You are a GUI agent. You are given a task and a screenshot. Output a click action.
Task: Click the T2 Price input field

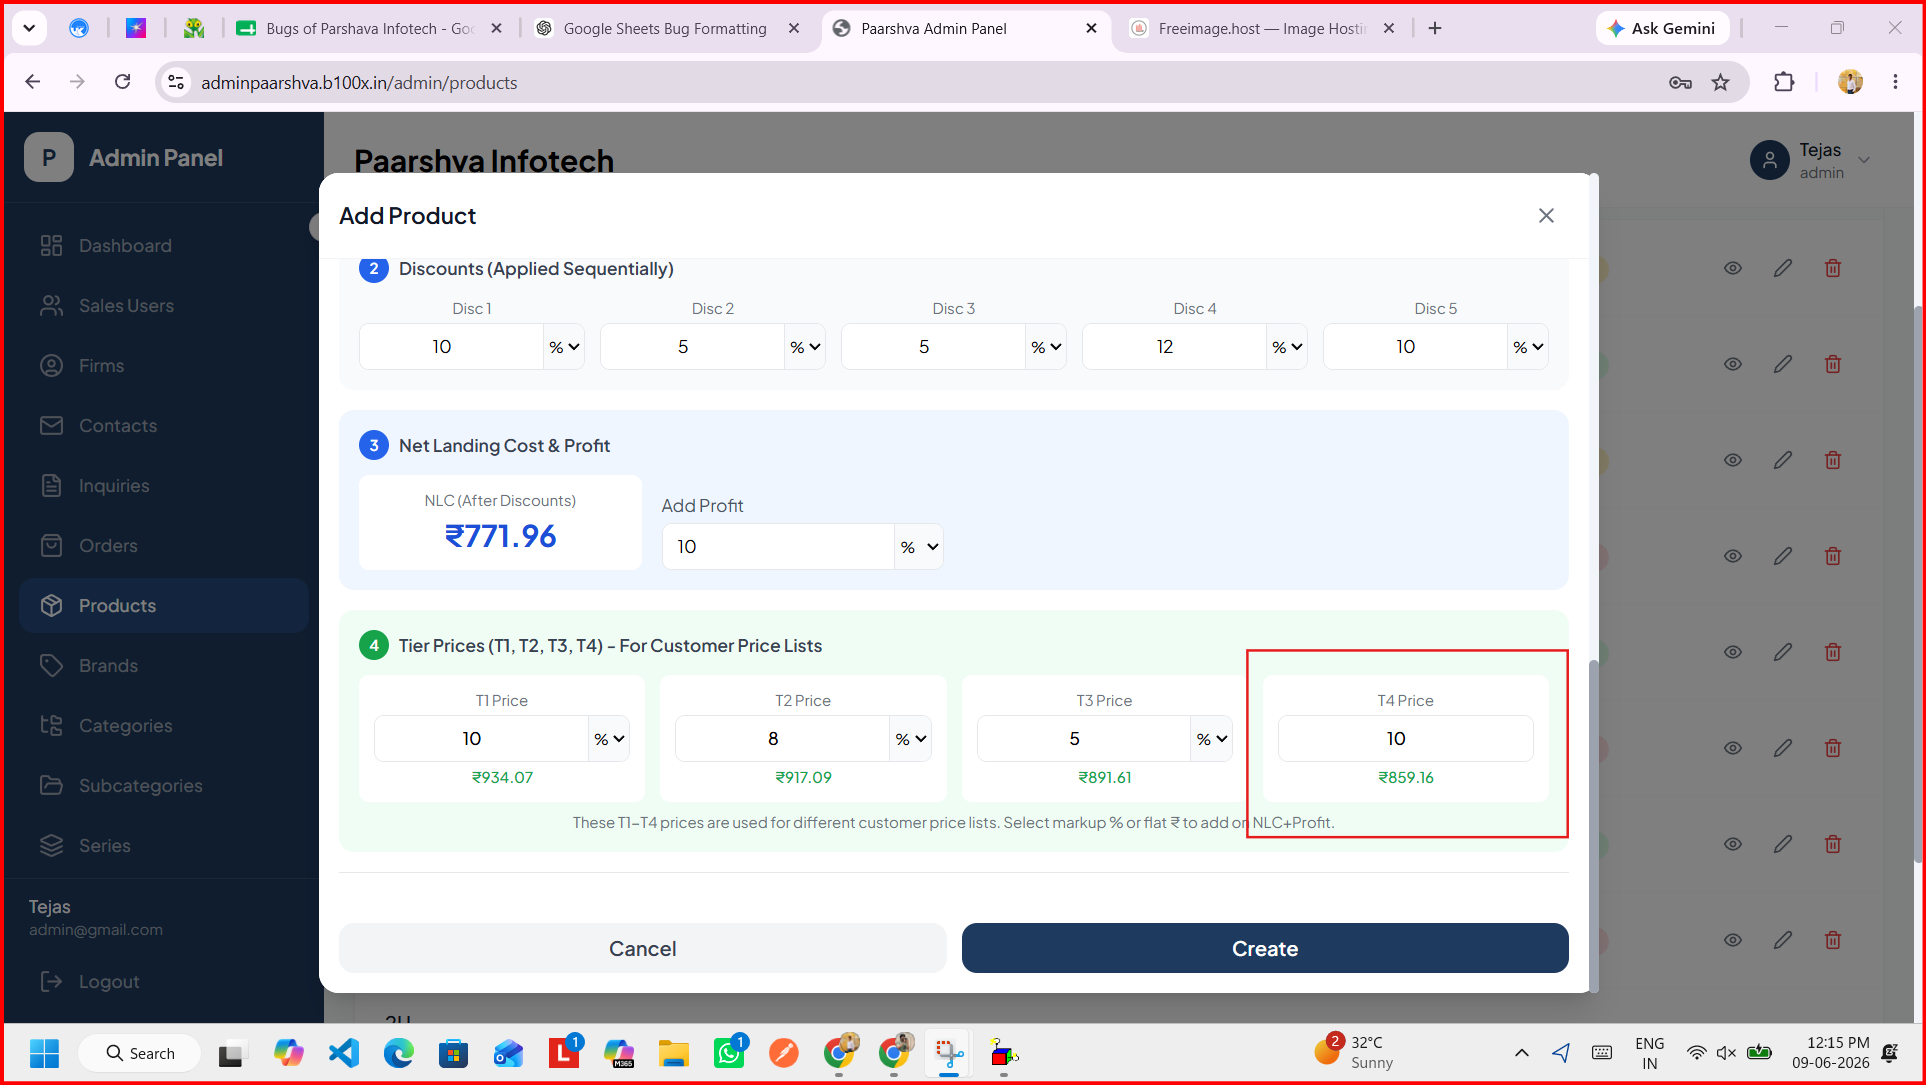pyautogui.click(x=783, y=739)
